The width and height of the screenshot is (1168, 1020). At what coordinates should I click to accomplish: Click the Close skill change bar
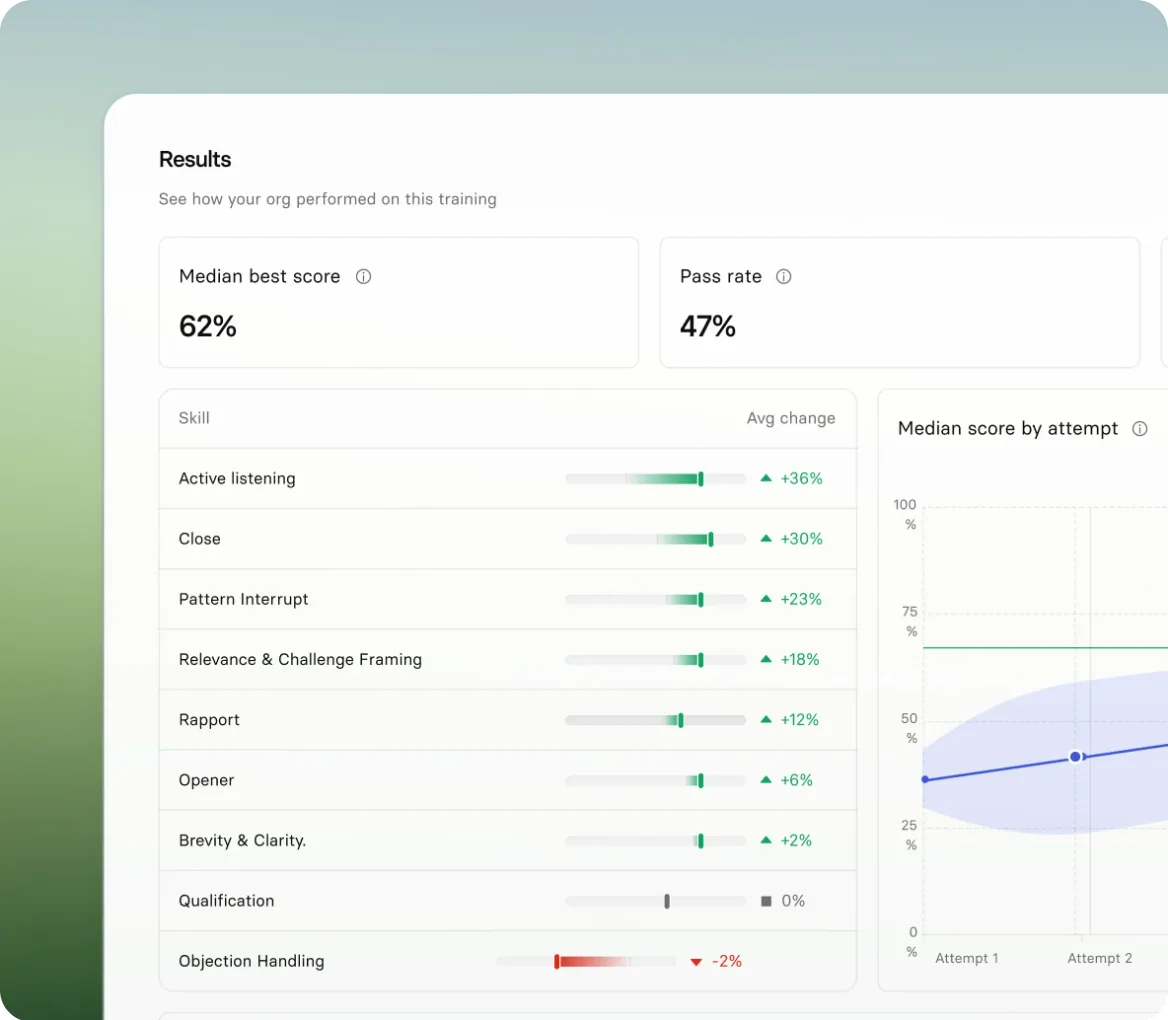point(656,539)
